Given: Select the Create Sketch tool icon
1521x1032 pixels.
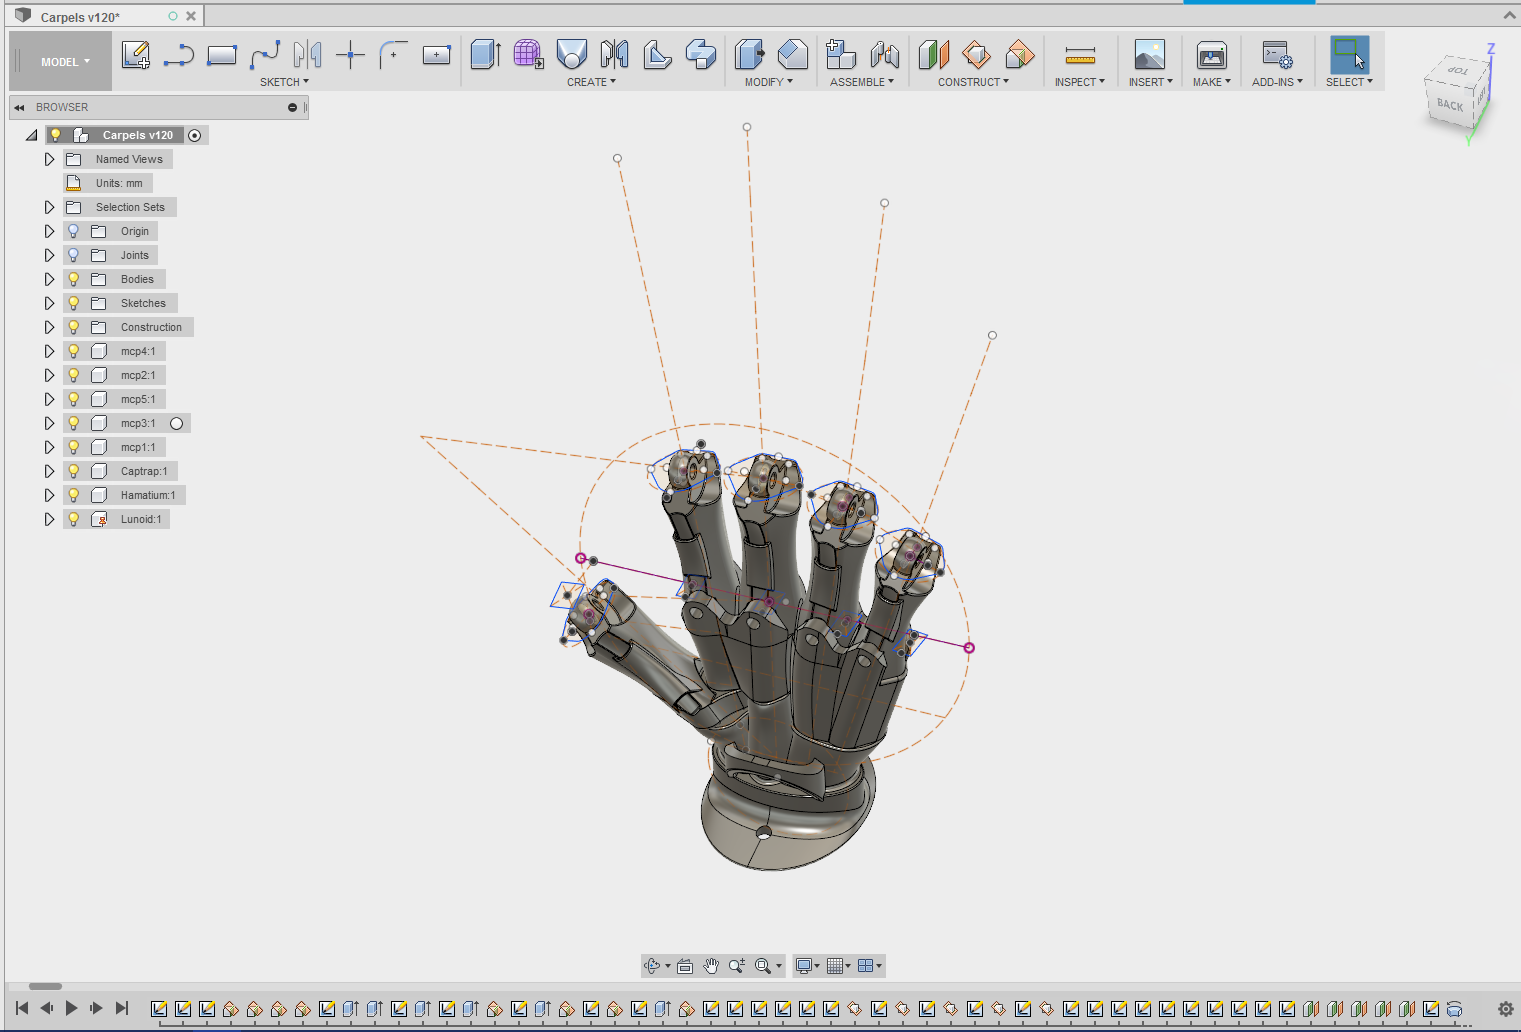Looking at the screenshot, I should click(135, 55).
